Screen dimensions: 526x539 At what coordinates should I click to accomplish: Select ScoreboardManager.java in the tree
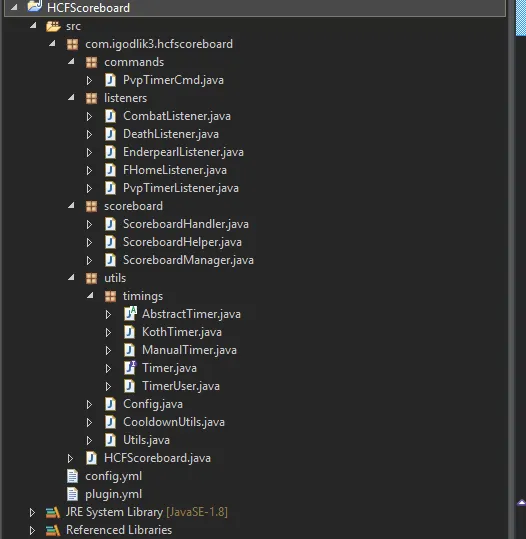[x=188, y=260]
